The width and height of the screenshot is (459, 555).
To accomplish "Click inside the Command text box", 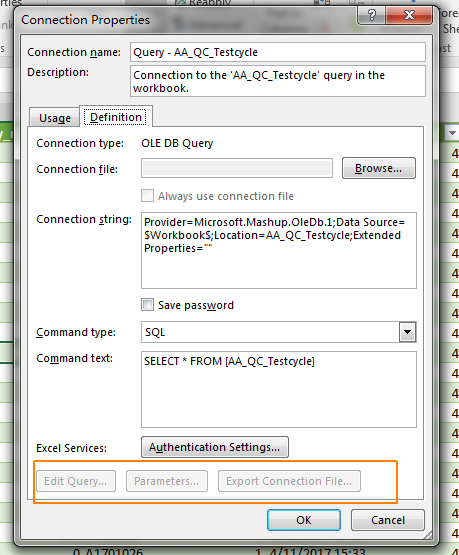I will point(279,389).
